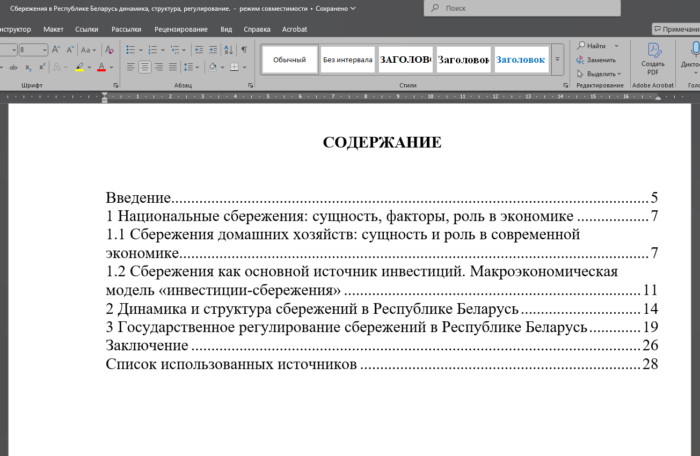
Task: Click the Примечания button
Action: pos(676,29)
